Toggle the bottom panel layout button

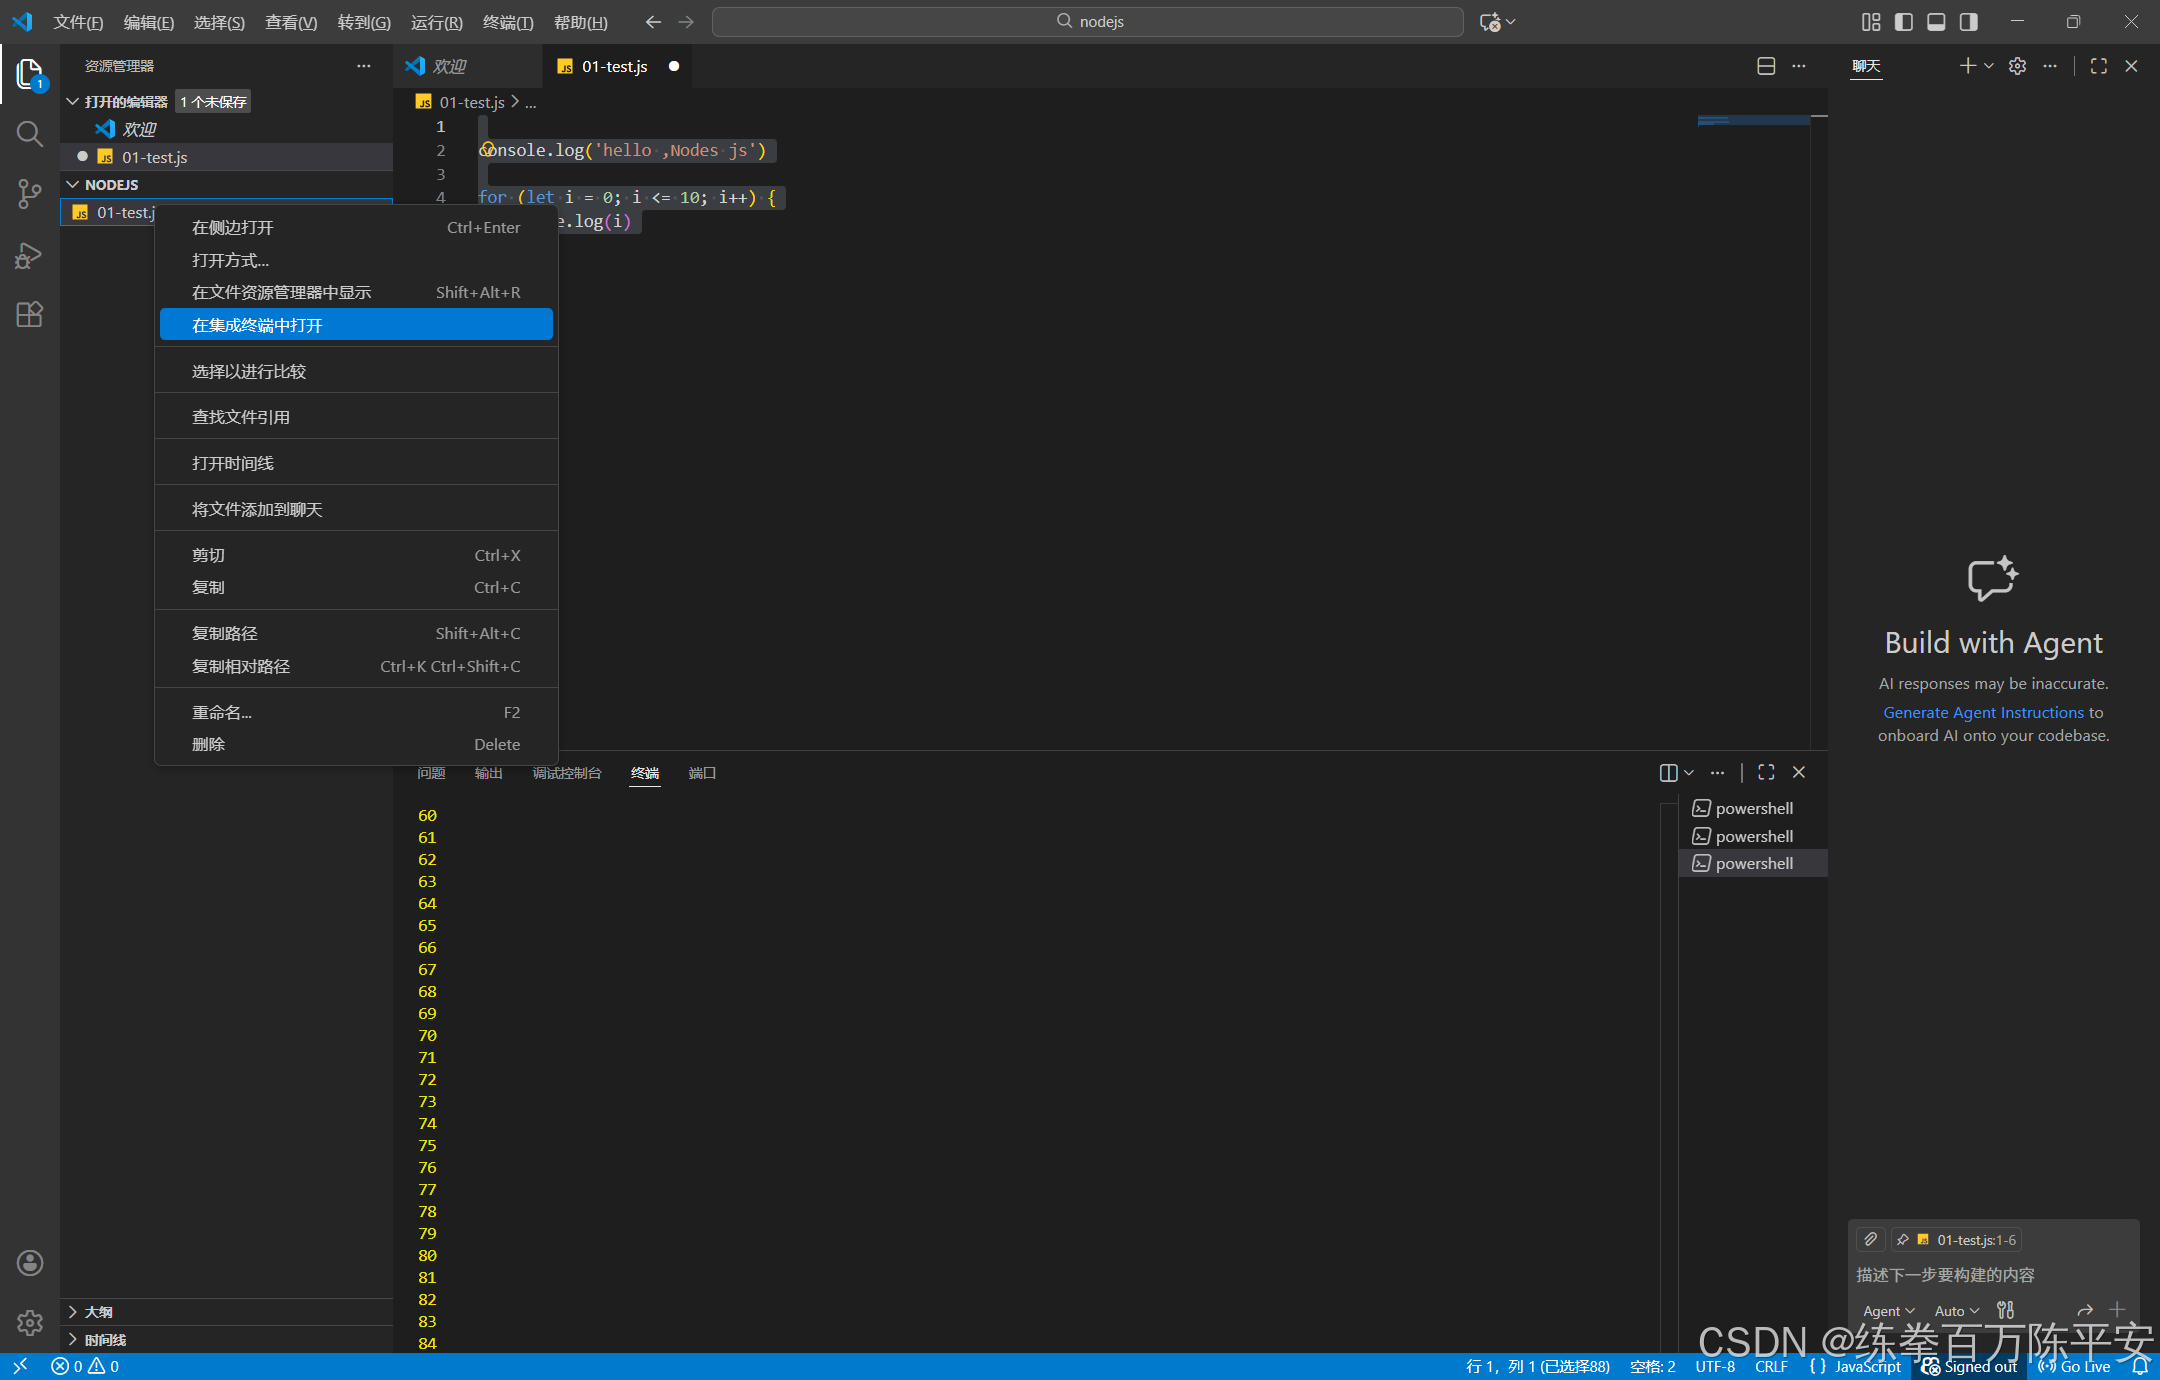pos(1936,22)
